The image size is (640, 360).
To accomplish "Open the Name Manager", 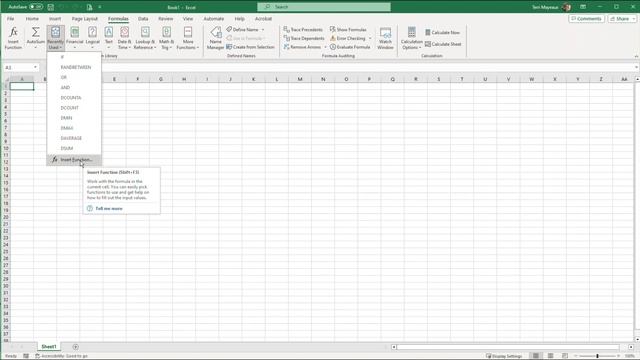I will coord(216,38).
